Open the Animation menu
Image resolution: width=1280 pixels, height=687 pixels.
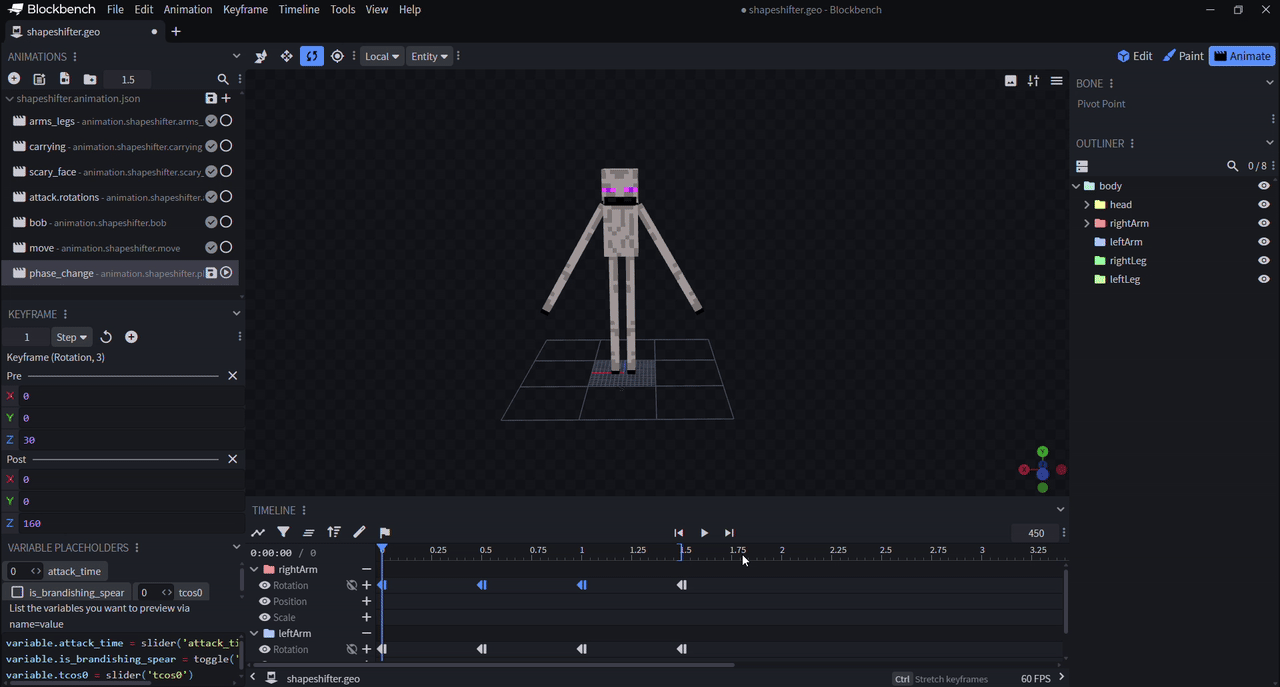pyautogui.click(x=188, y=9)
